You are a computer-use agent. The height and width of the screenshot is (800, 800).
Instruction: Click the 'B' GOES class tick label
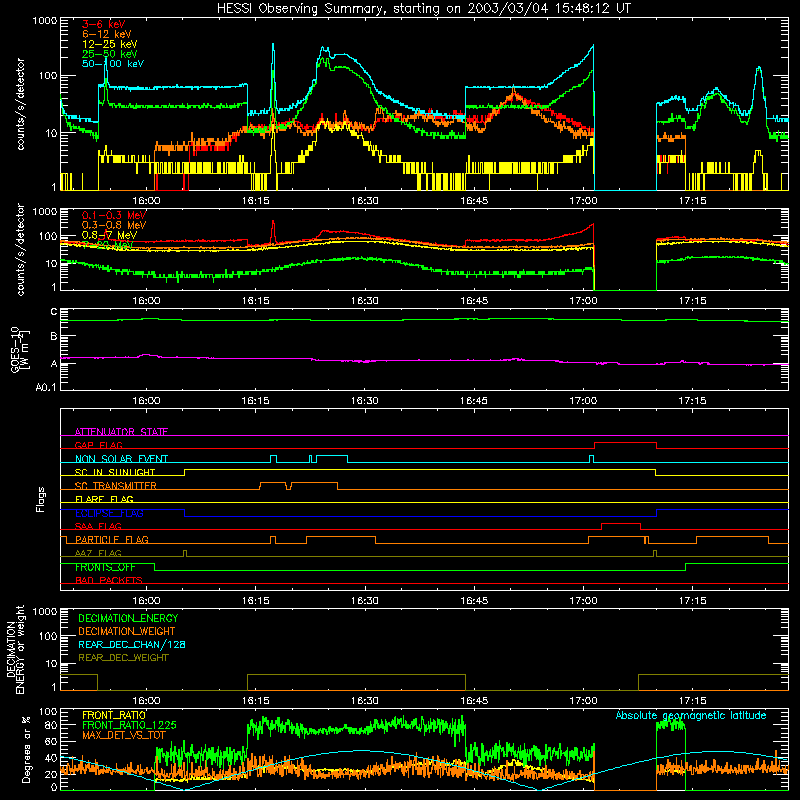tap(54, 337)
